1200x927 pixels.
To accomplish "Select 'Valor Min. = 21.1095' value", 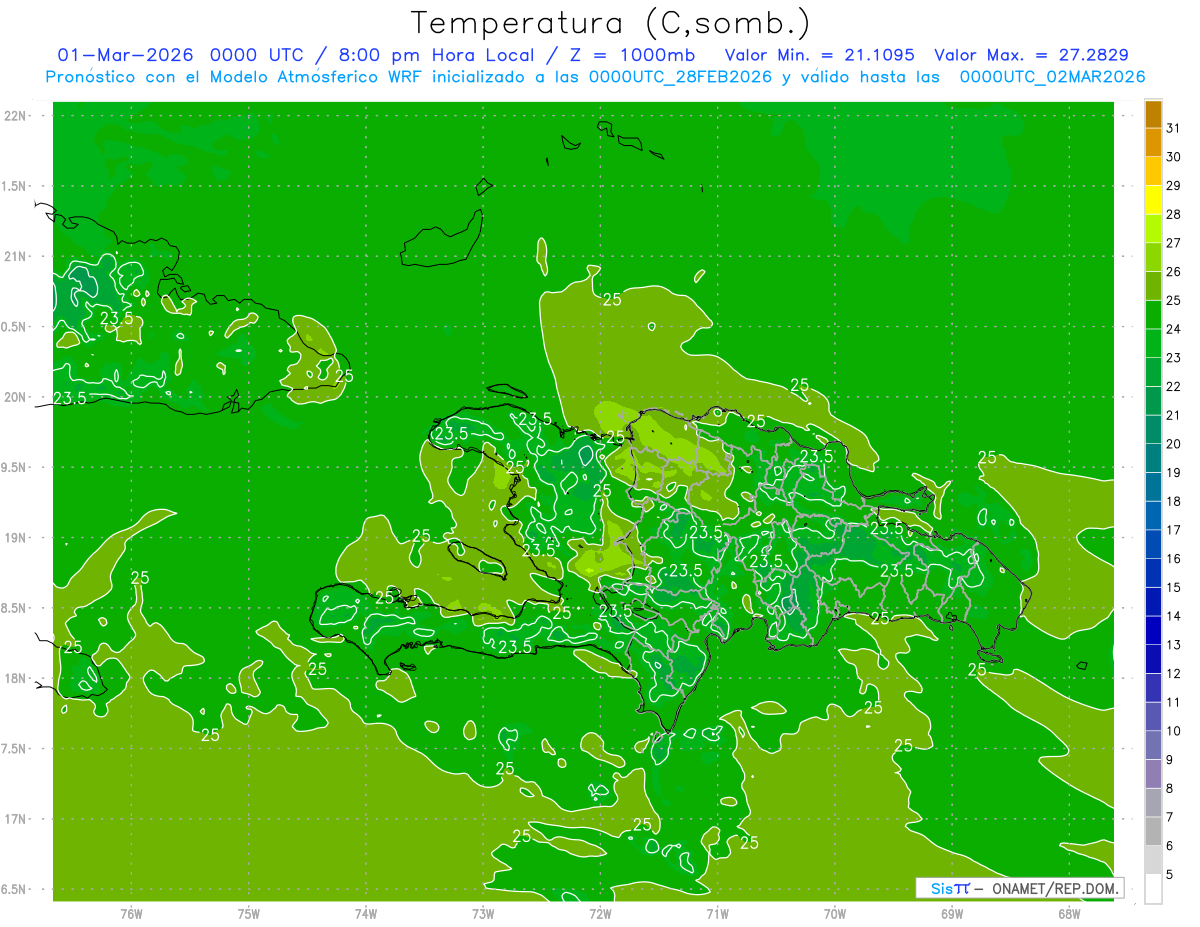I will (x=819, y=55).
